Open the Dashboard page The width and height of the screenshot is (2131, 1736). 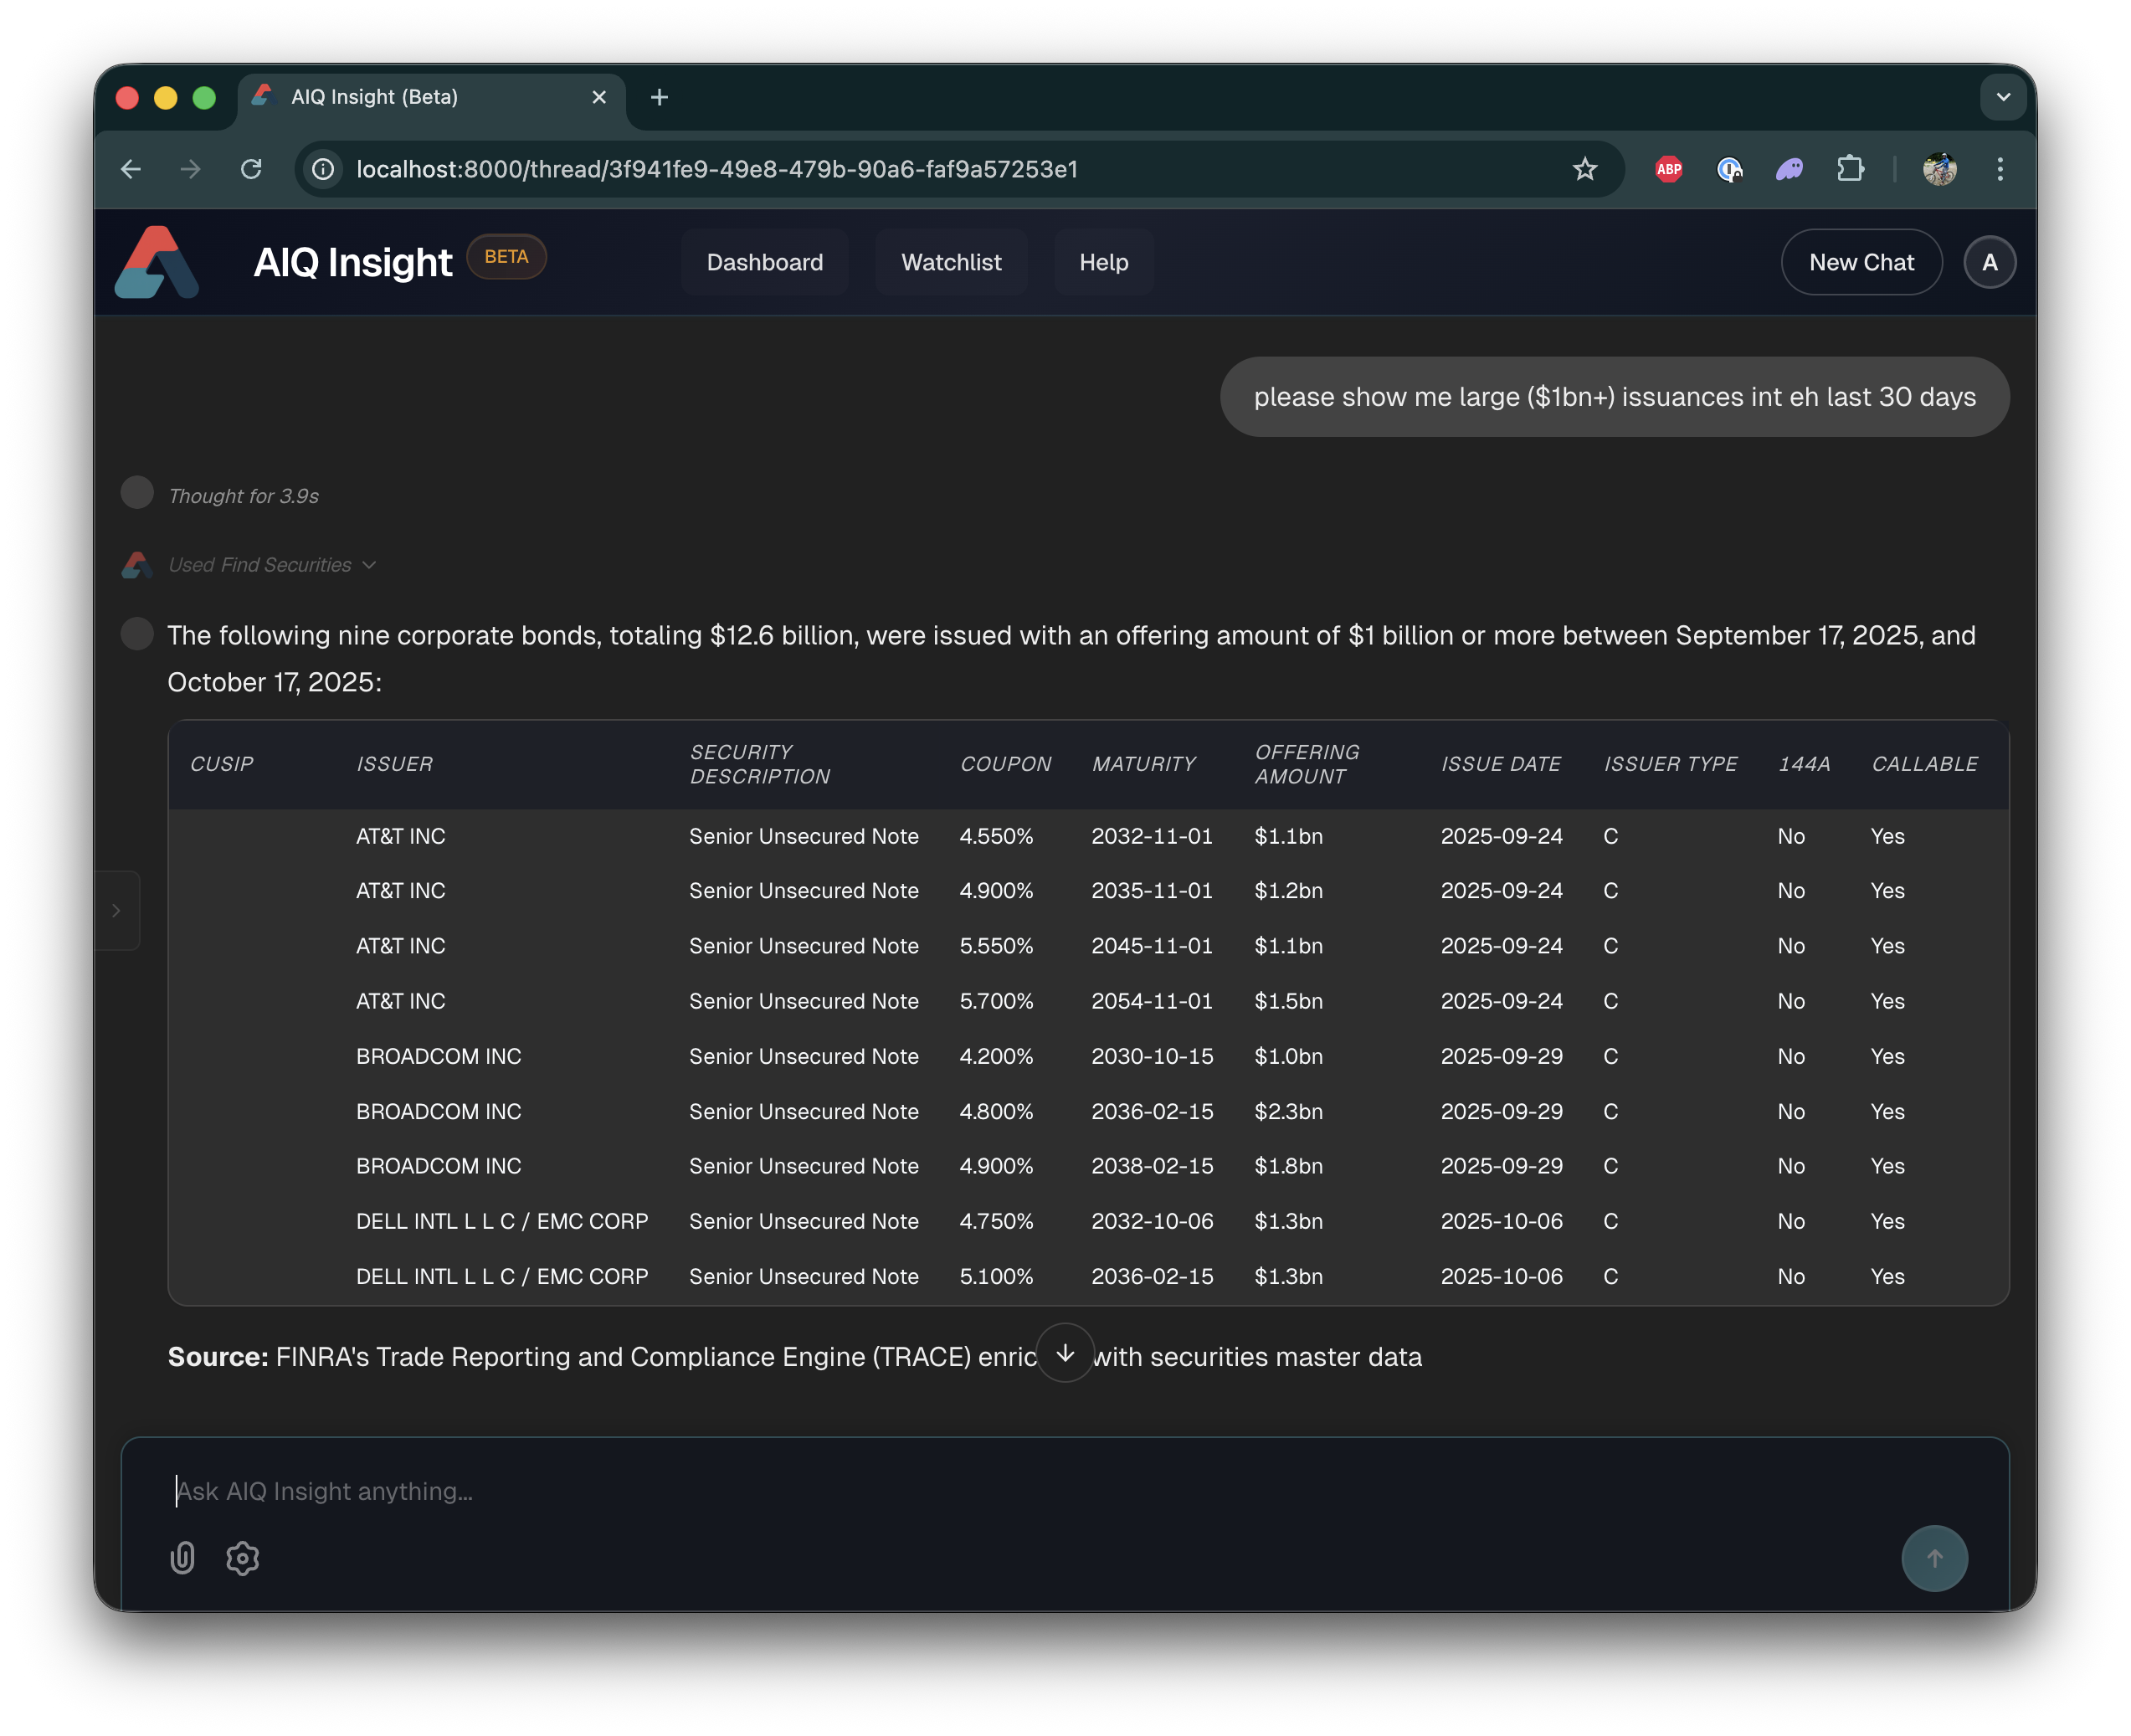click(x=764, y=262)
